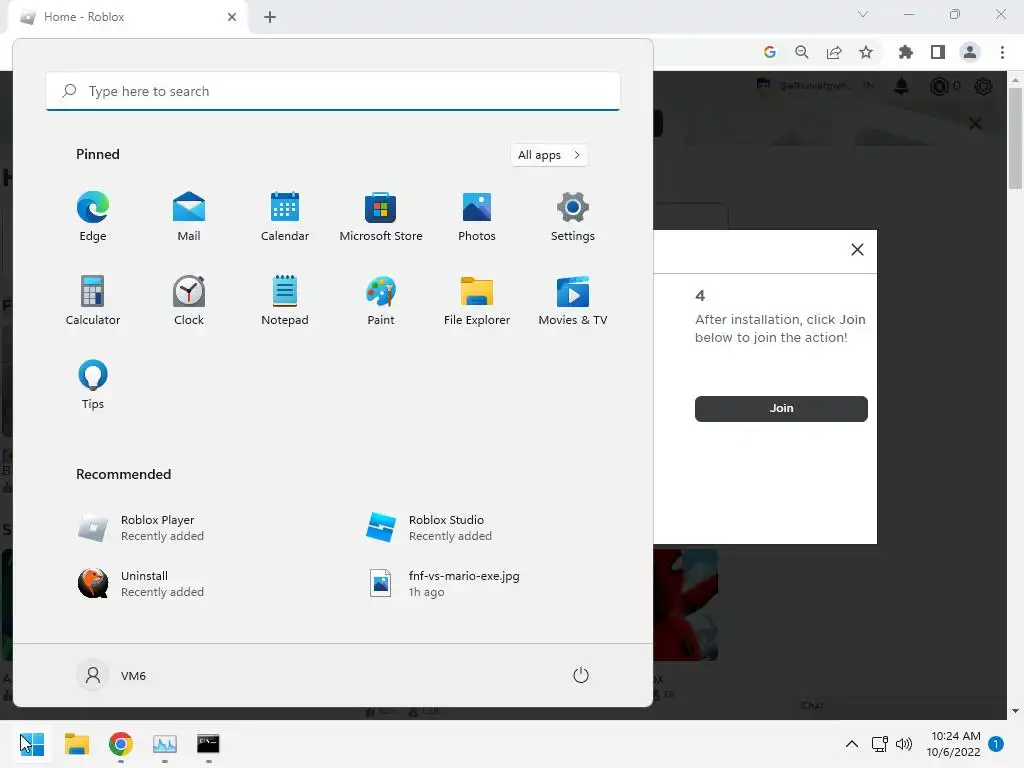Click the share page icon in Chrome
Viewport: 1024px width, 768px height.
pyautogui.click(x=834, y=52)
